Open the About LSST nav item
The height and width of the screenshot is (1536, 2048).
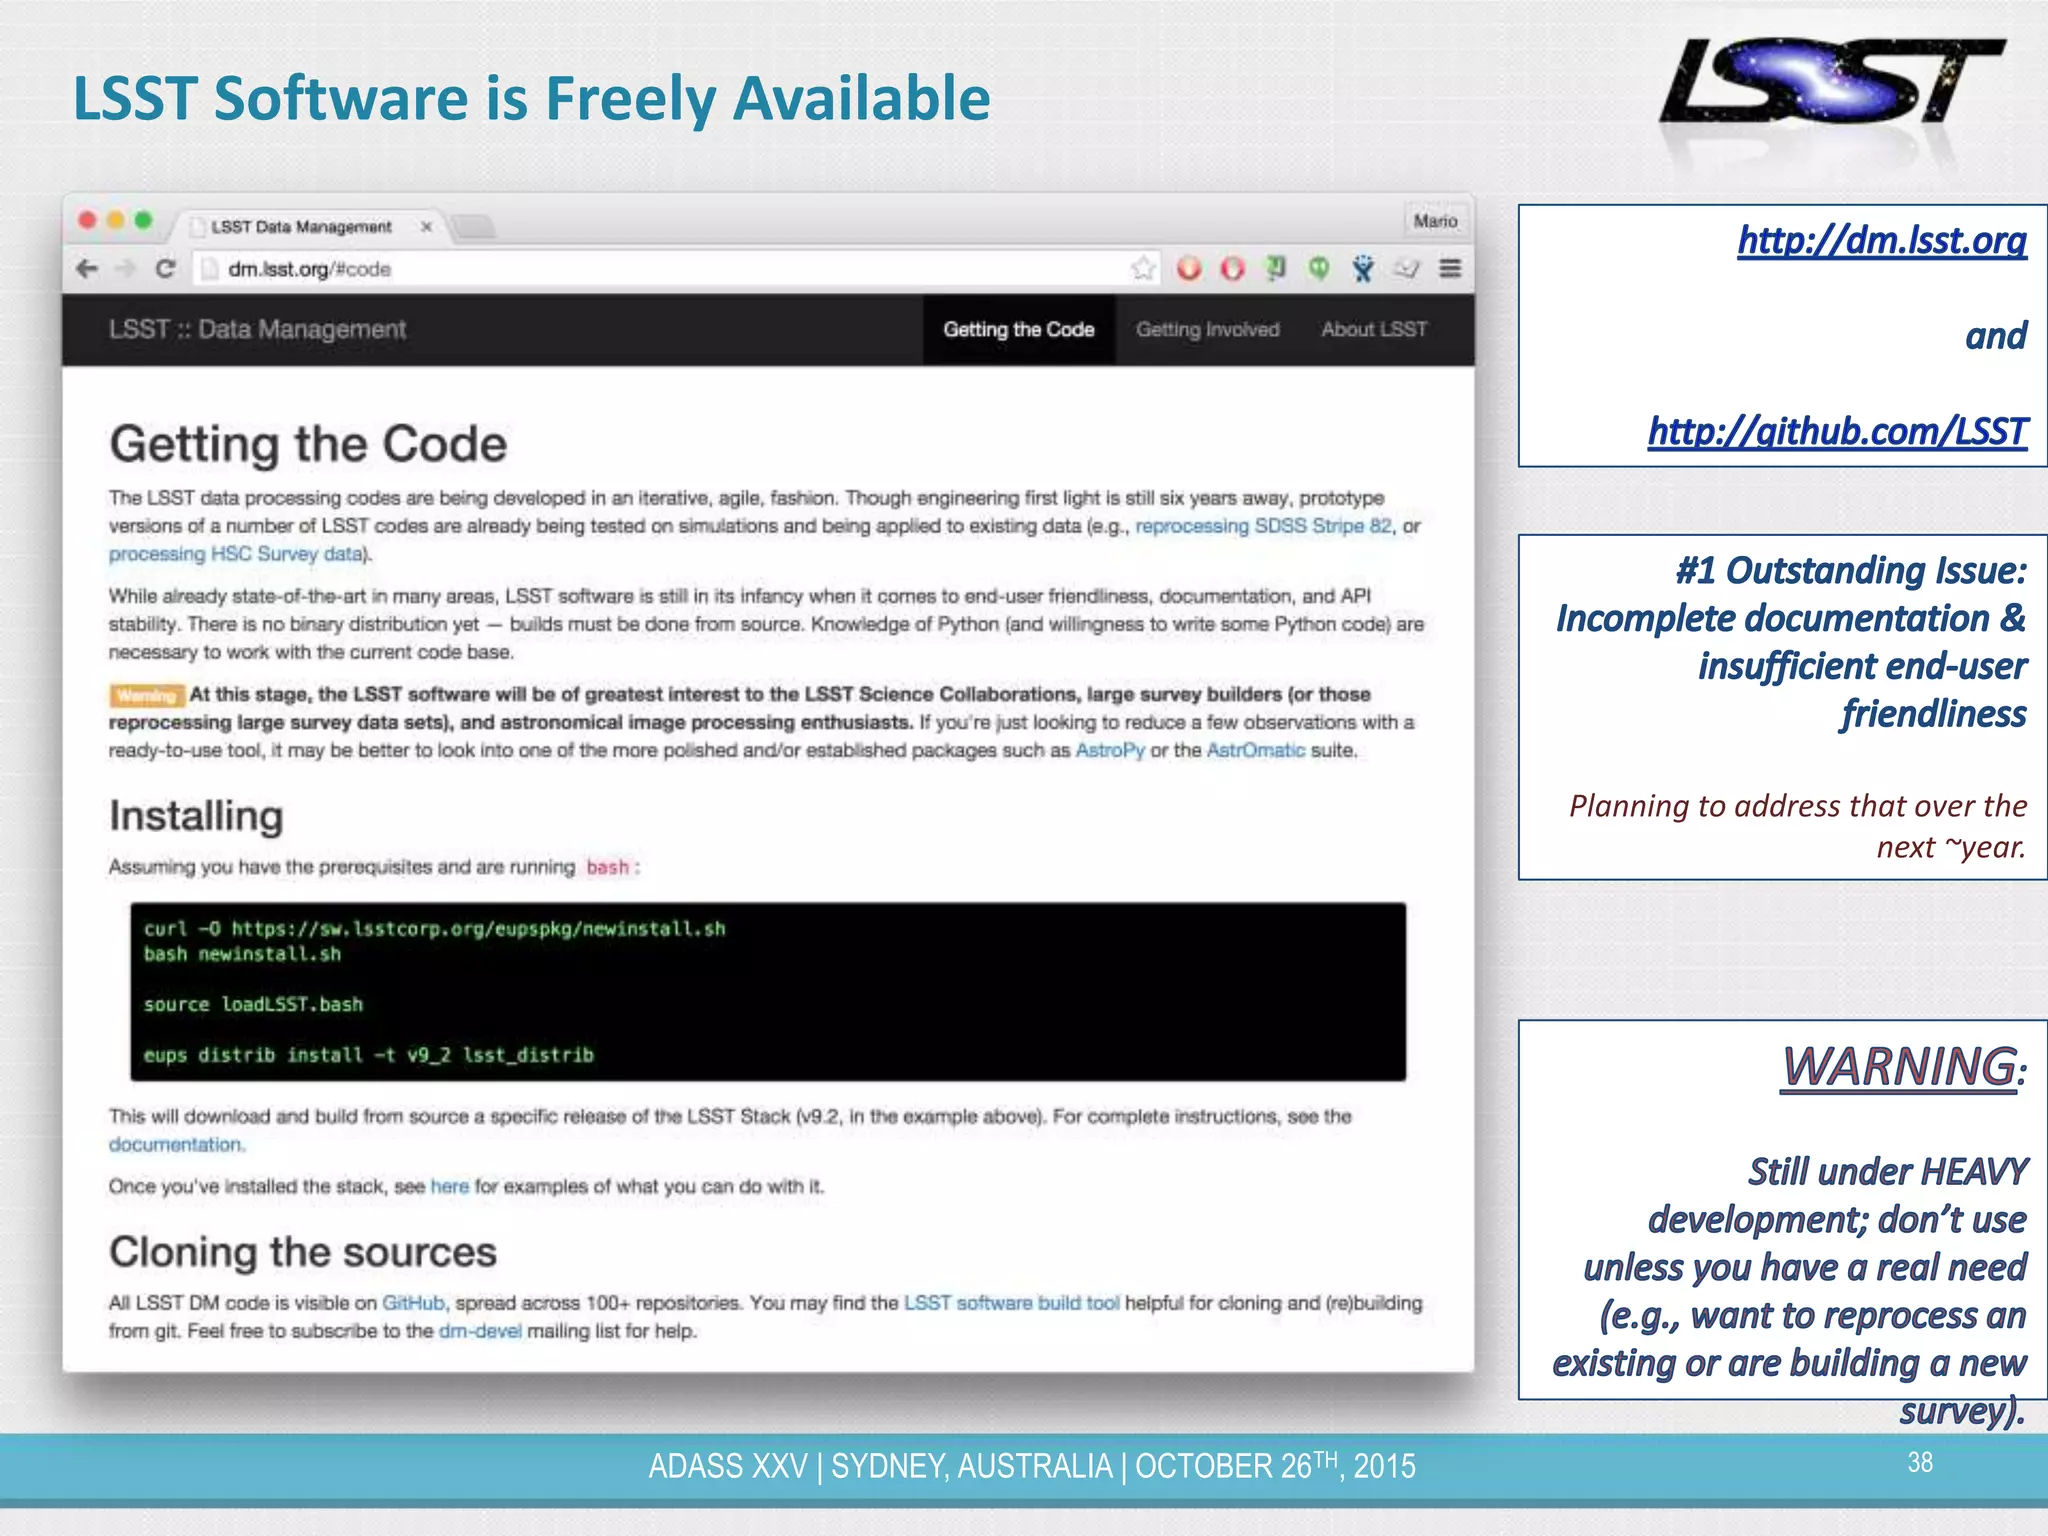[x=1373, y=329]
